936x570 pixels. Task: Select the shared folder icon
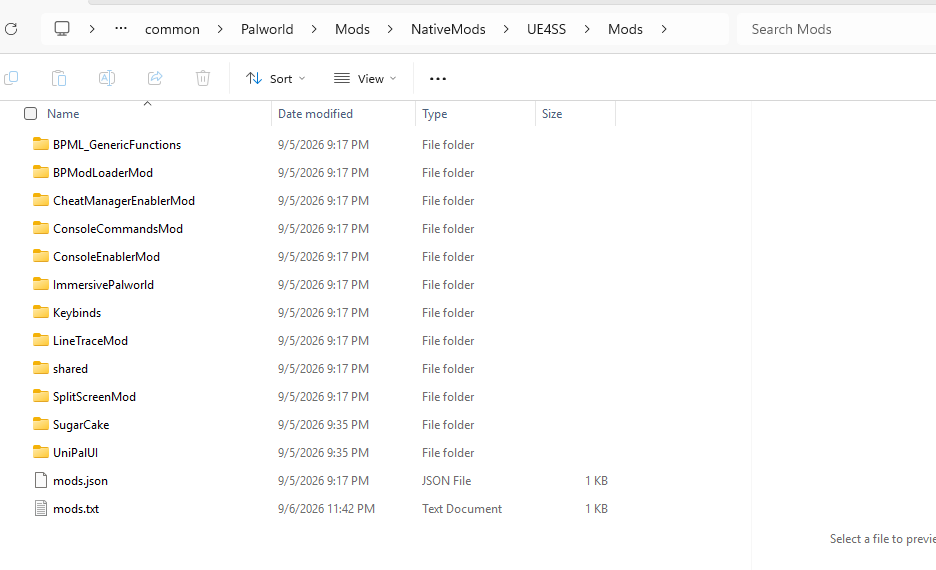click(x=41, y=368)
